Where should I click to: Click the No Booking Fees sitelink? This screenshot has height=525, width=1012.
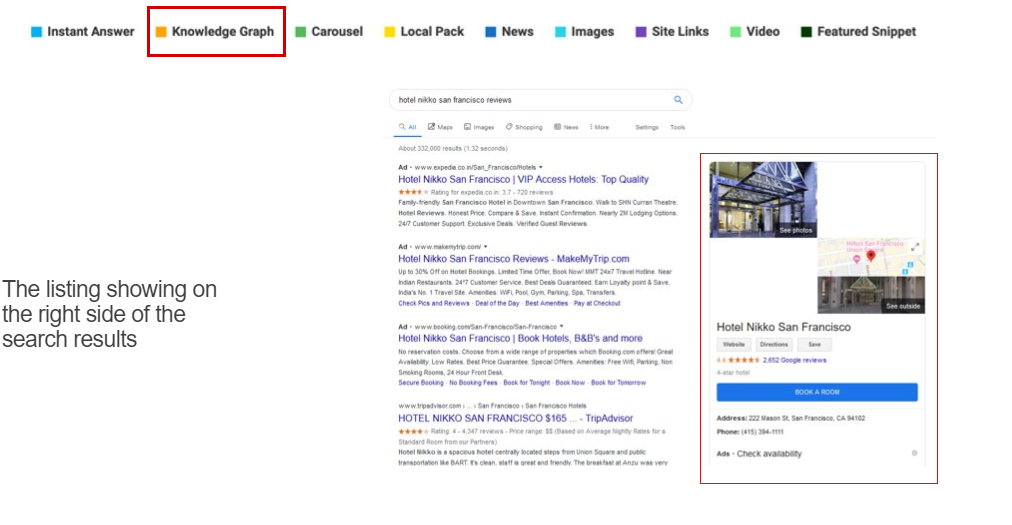[x=473, y=383]
